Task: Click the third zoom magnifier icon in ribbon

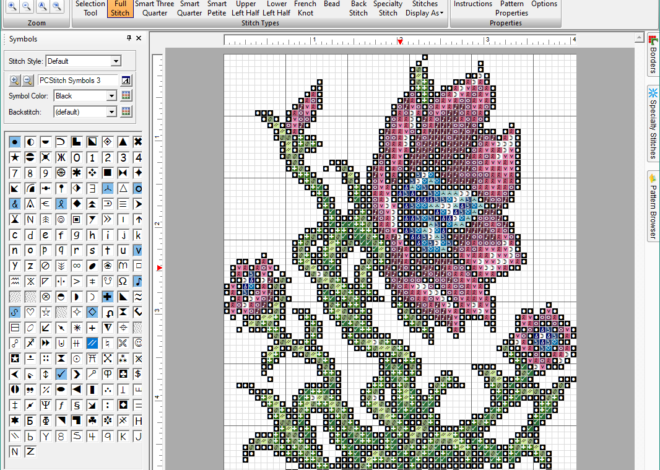Action: point(43,6)
